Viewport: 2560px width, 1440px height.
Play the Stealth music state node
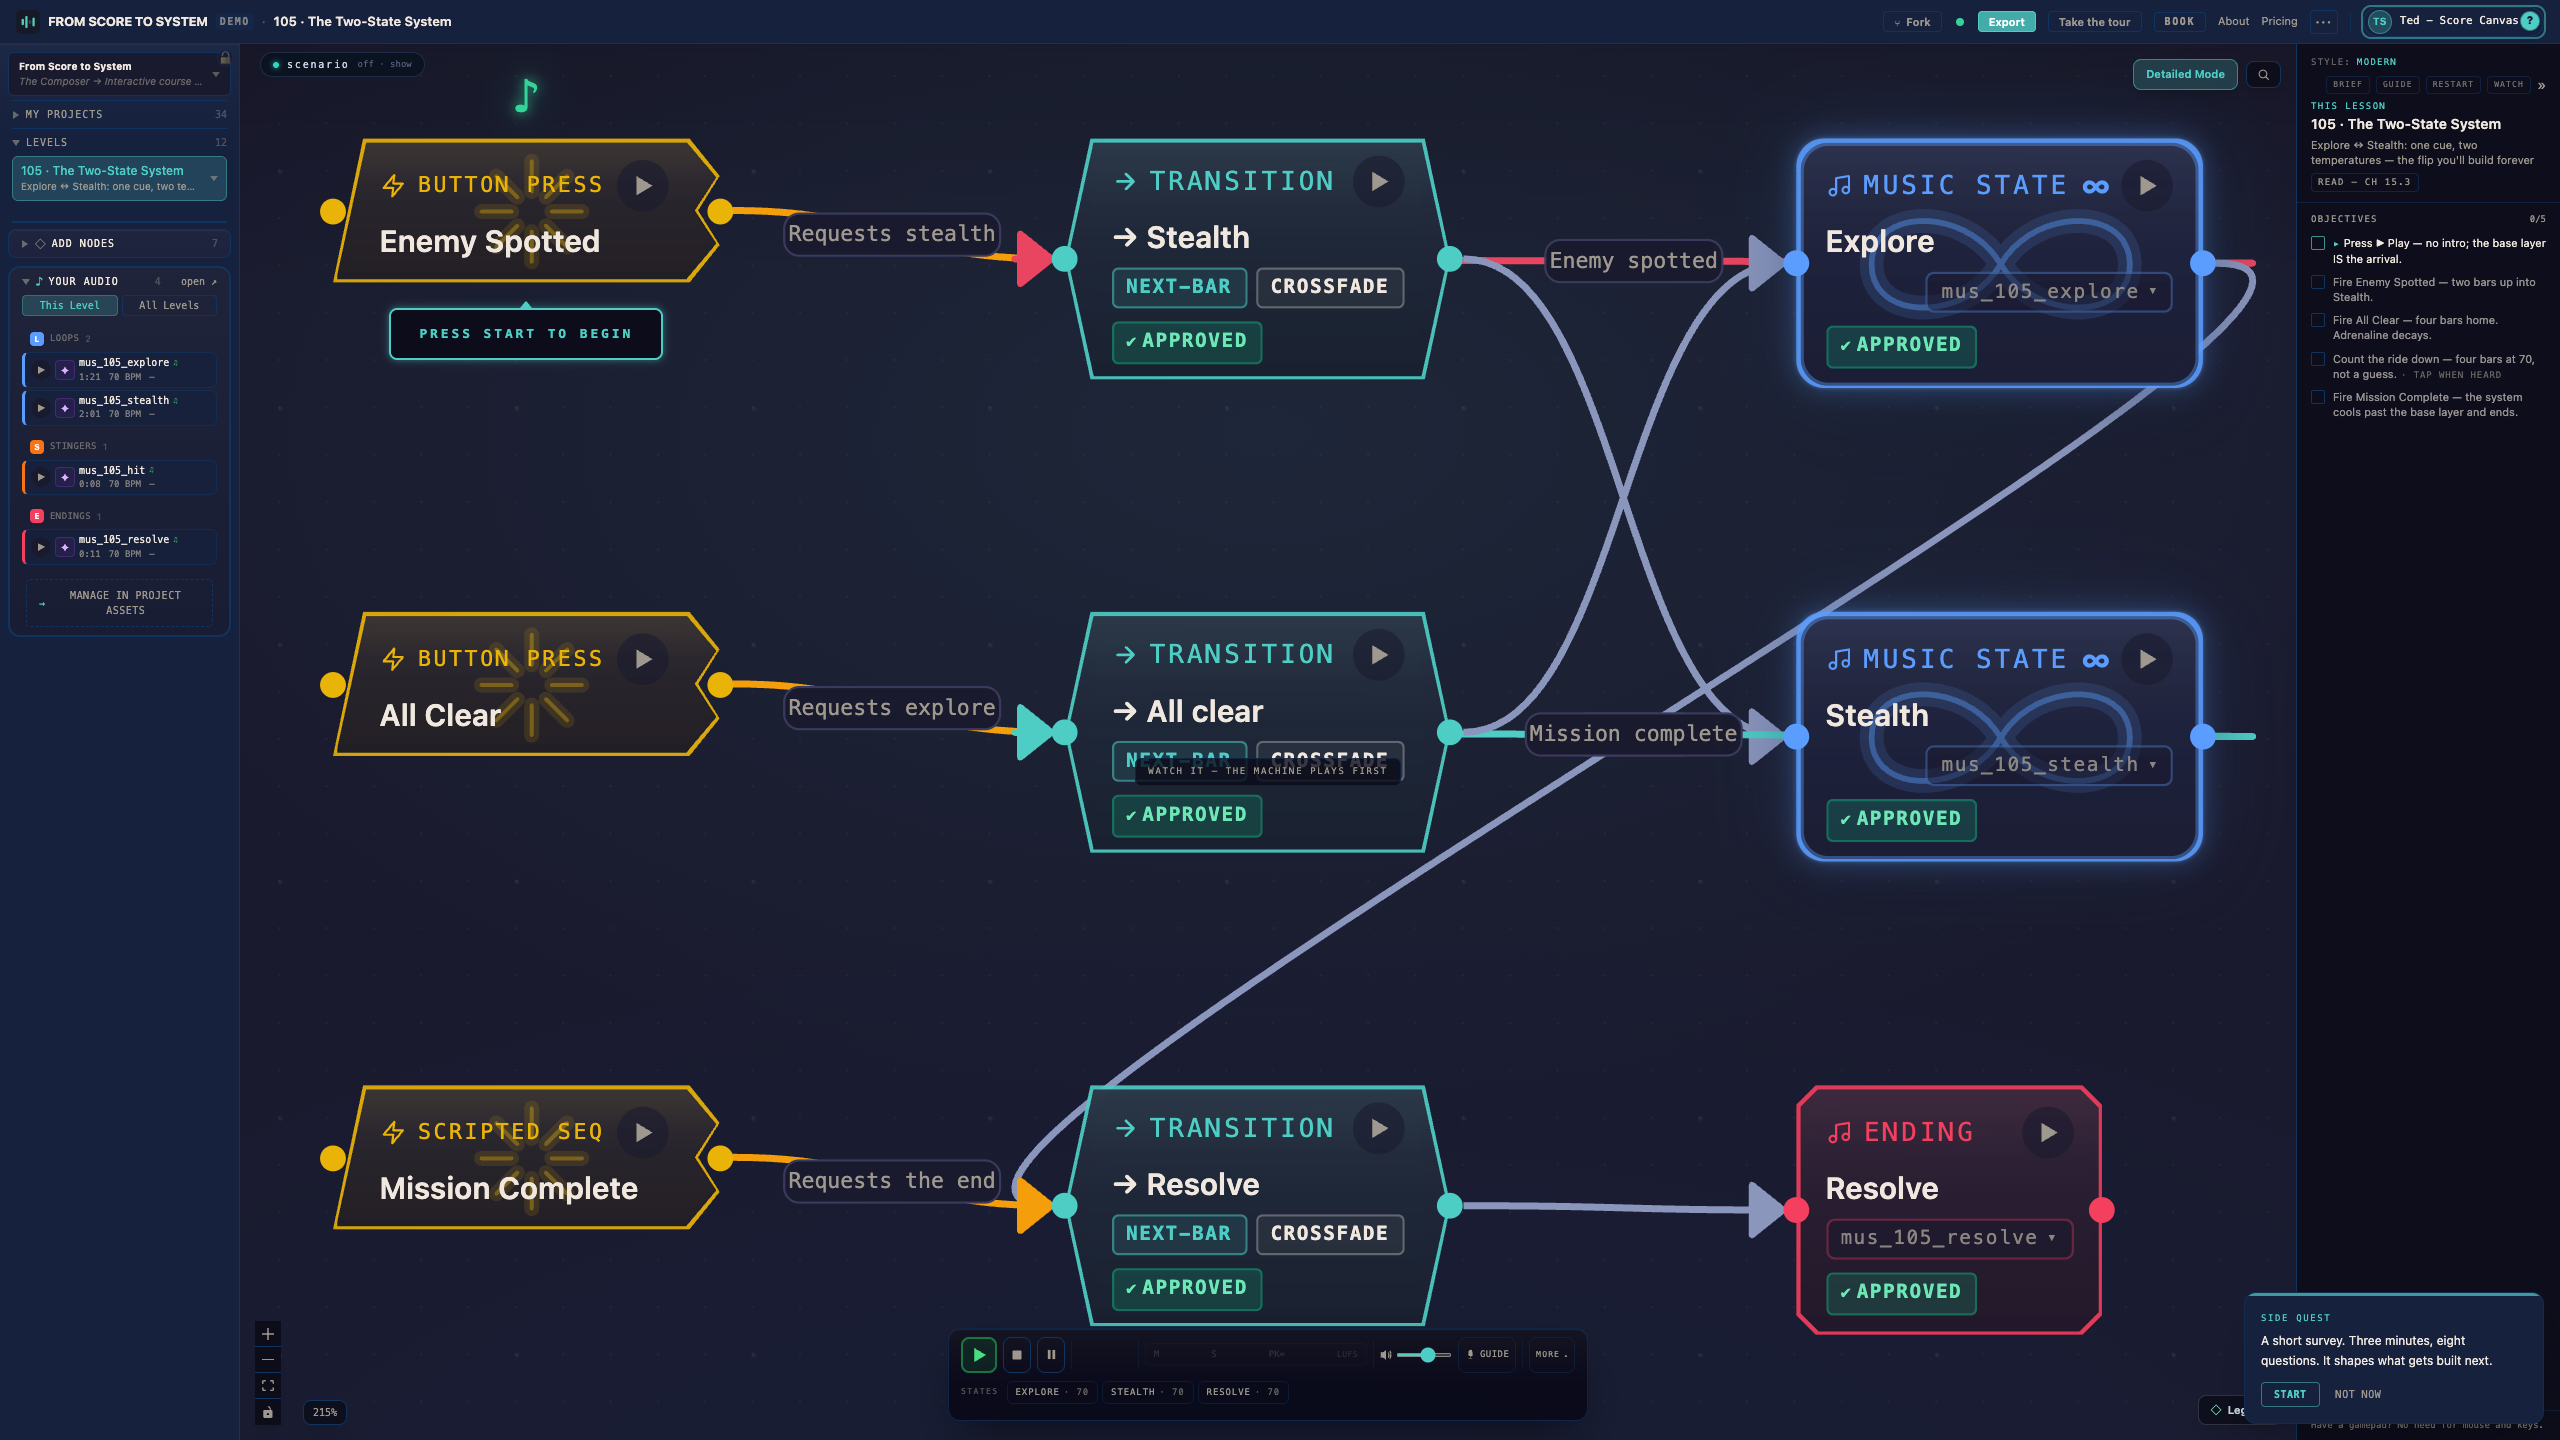[x=2147, y=659]
